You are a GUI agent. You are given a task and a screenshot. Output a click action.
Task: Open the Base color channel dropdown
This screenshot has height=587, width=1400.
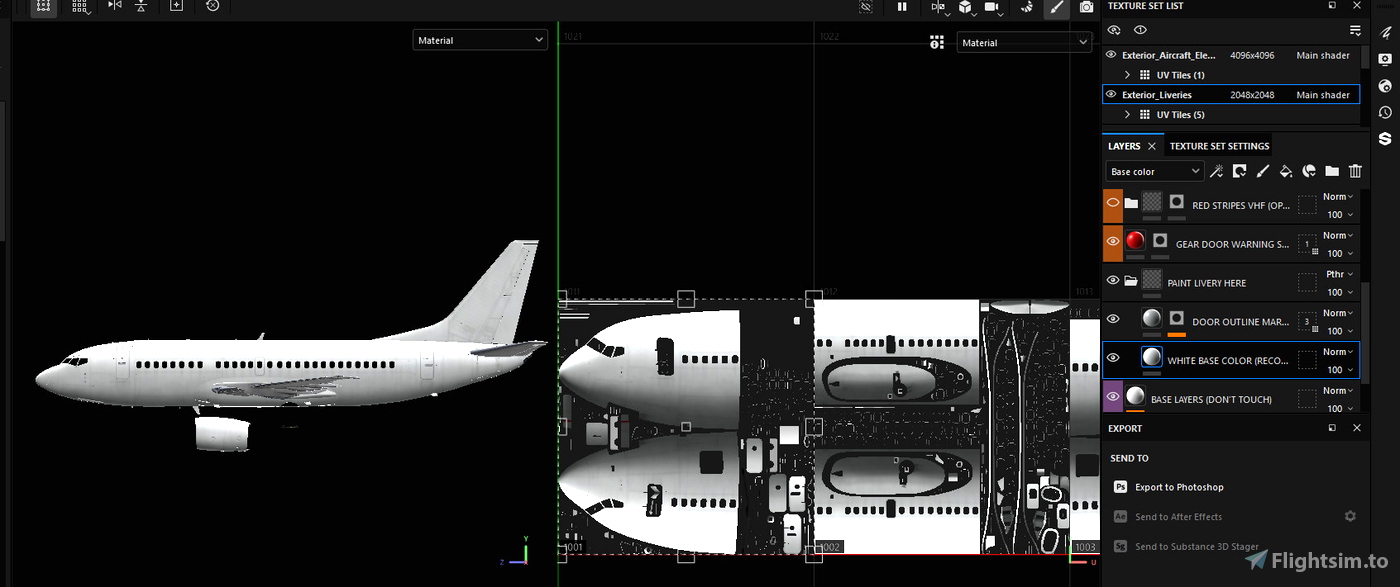(x=1153, y=171)
